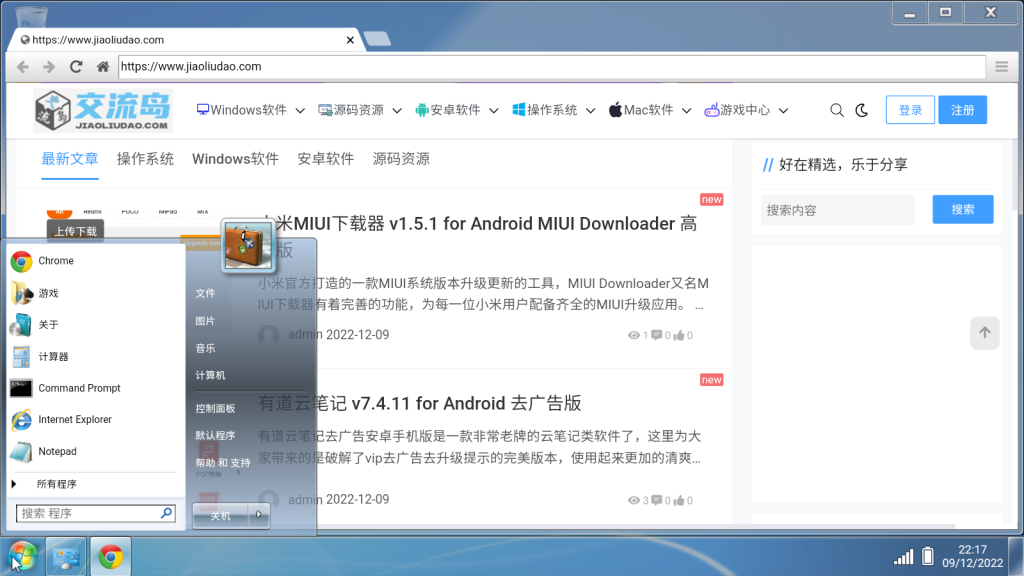Open Chrome from the taskbar
1024x576 pixels.
click(x=111, y=556)
